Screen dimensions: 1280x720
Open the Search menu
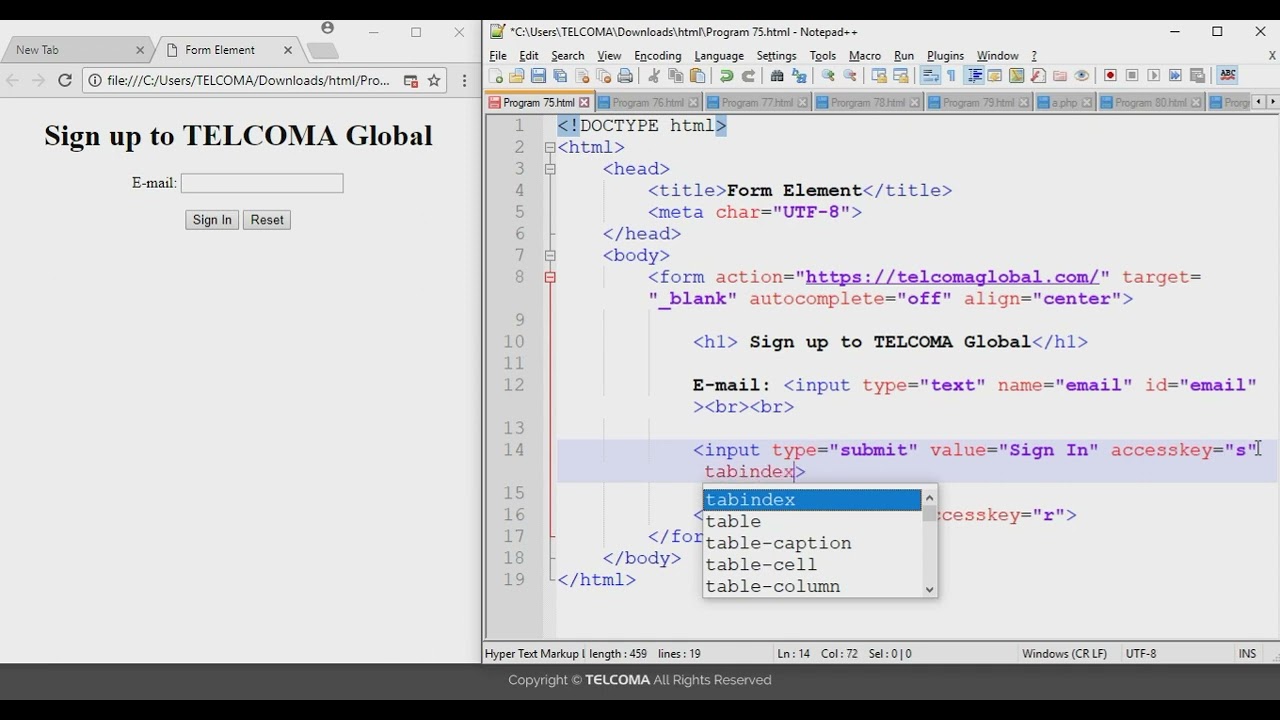(567, 56)
